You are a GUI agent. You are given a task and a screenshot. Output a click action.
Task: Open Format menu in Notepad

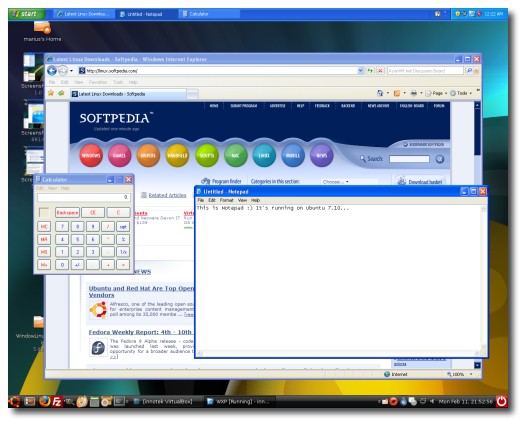pos(226,200)
